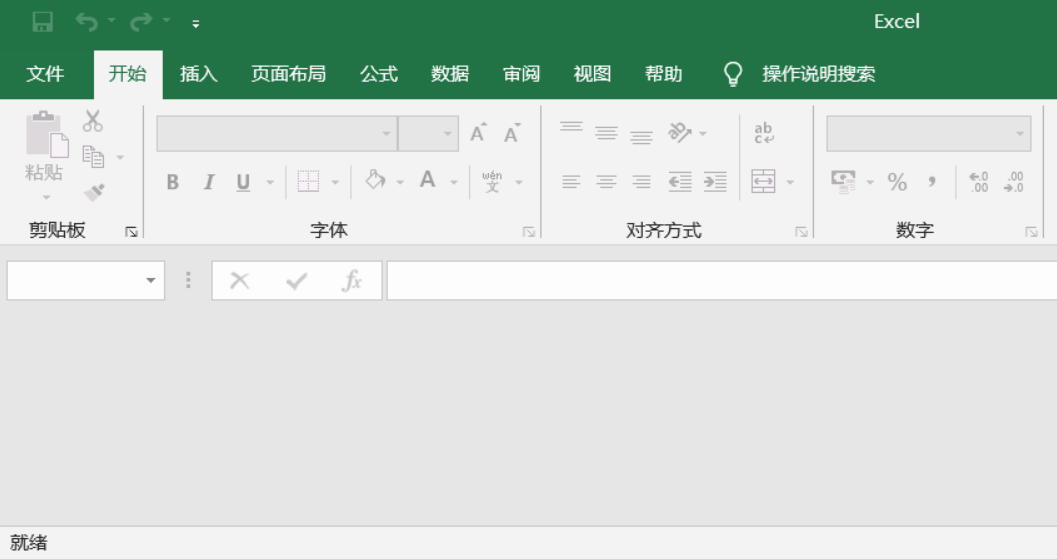
Task: Switch to the 视图 ribbon tab
Action: tap(593, 73)
